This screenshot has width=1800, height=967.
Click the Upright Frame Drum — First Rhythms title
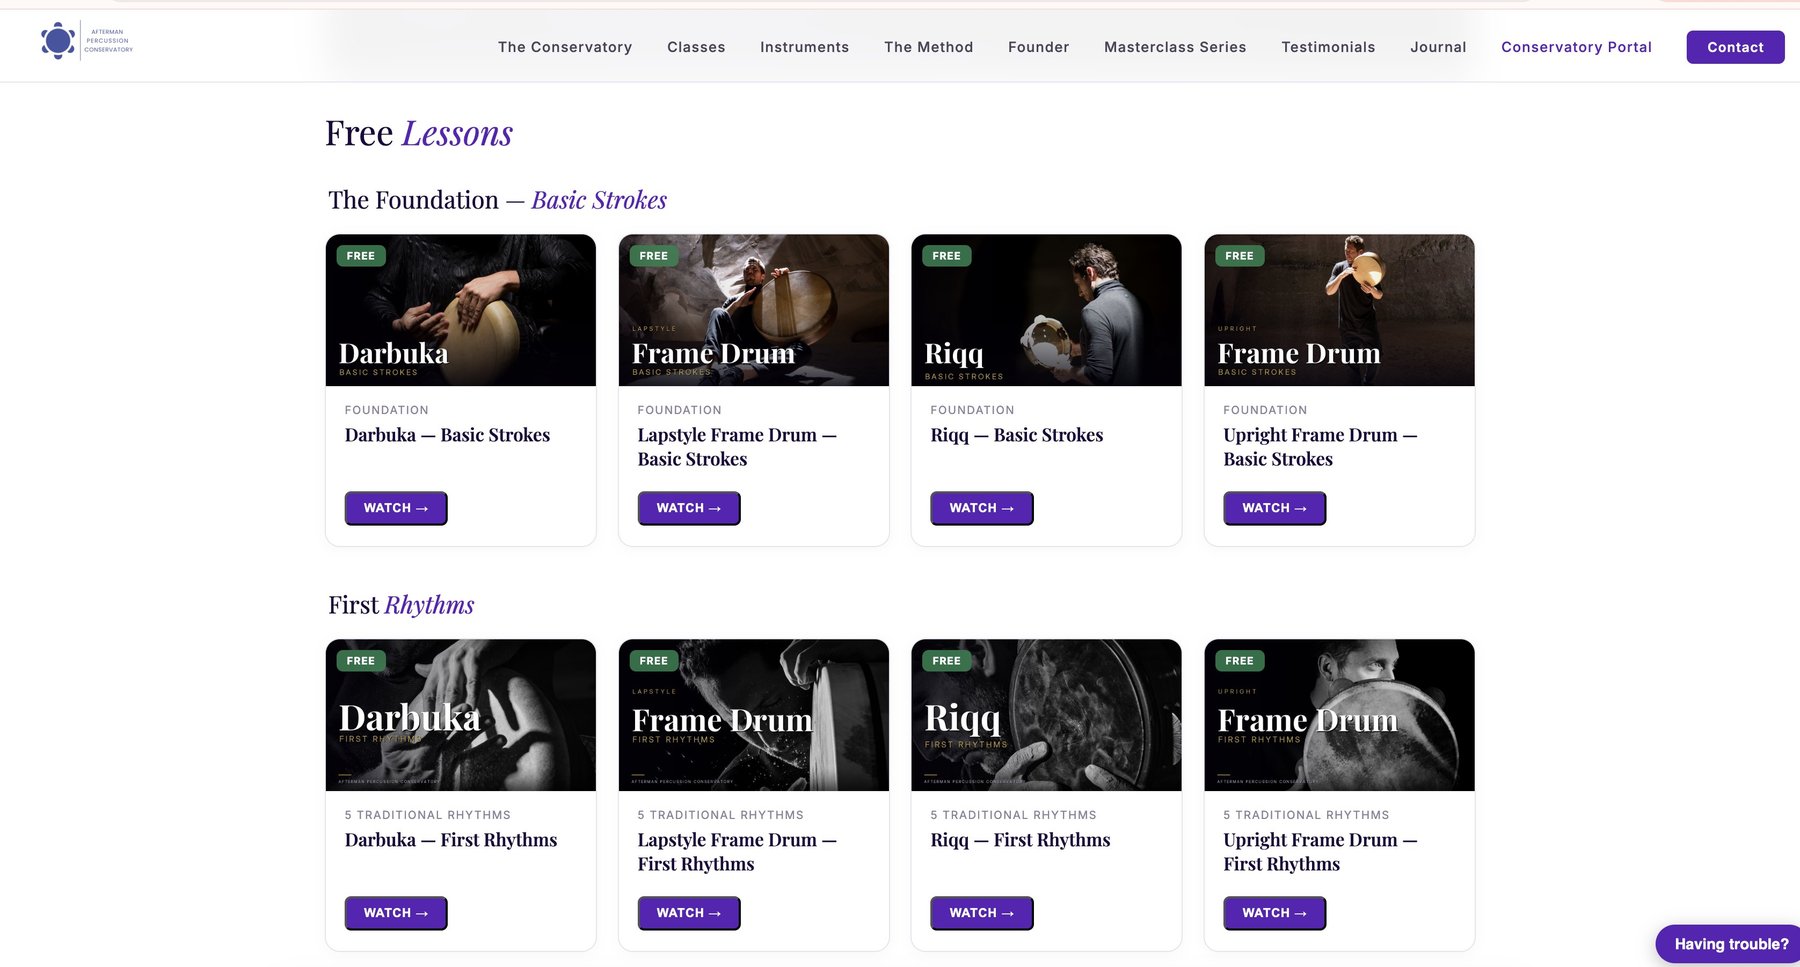[x=1320, y=852]
